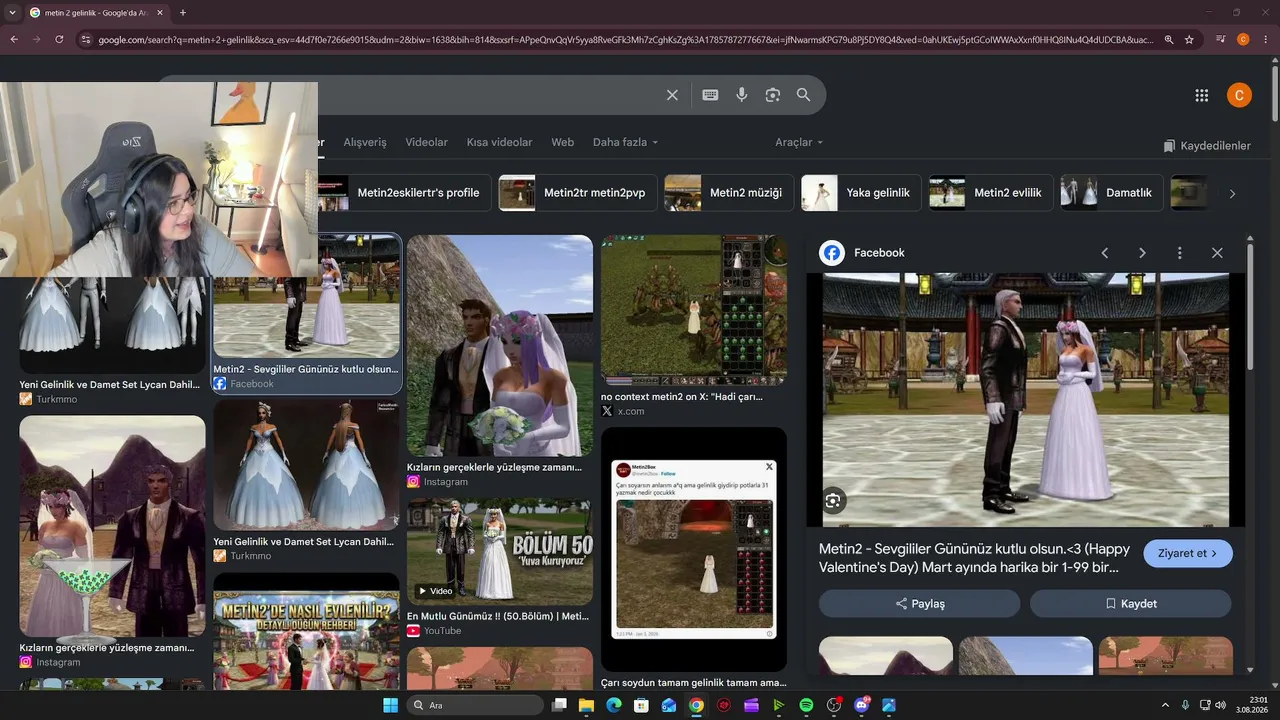Switch to the Kısa videolar tab

[499, 142]
